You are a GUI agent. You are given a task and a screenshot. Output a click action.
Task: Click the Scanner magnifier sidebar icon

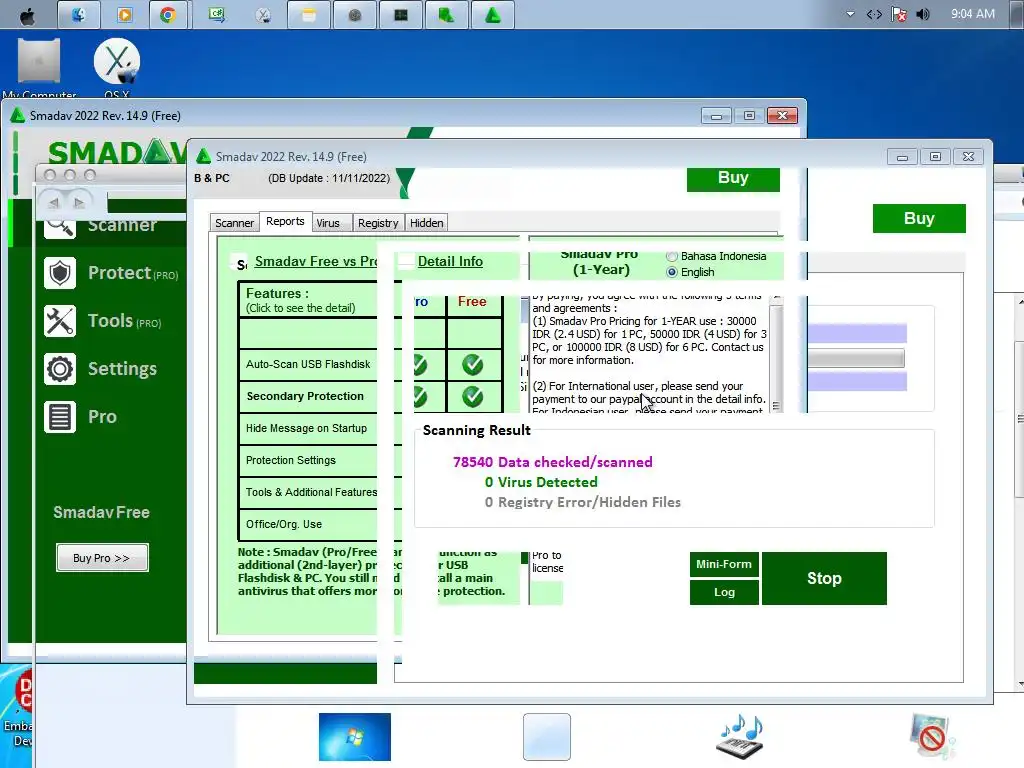point(60,227)
